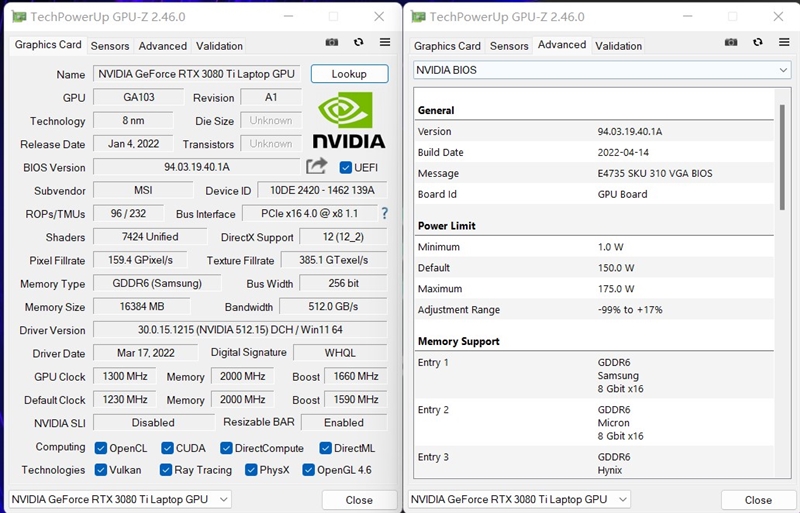
Task: Click camera icon in right GPU-Z window
Action: [x=731, y=42]
